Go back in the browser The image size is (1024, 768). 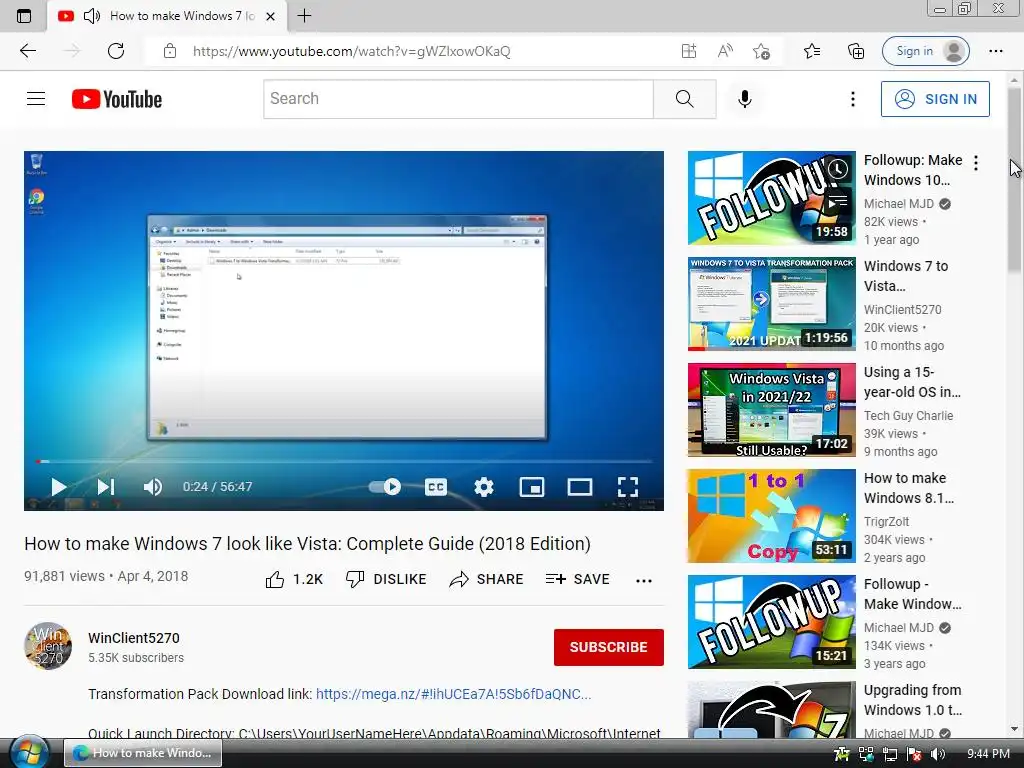coord(27,51)
